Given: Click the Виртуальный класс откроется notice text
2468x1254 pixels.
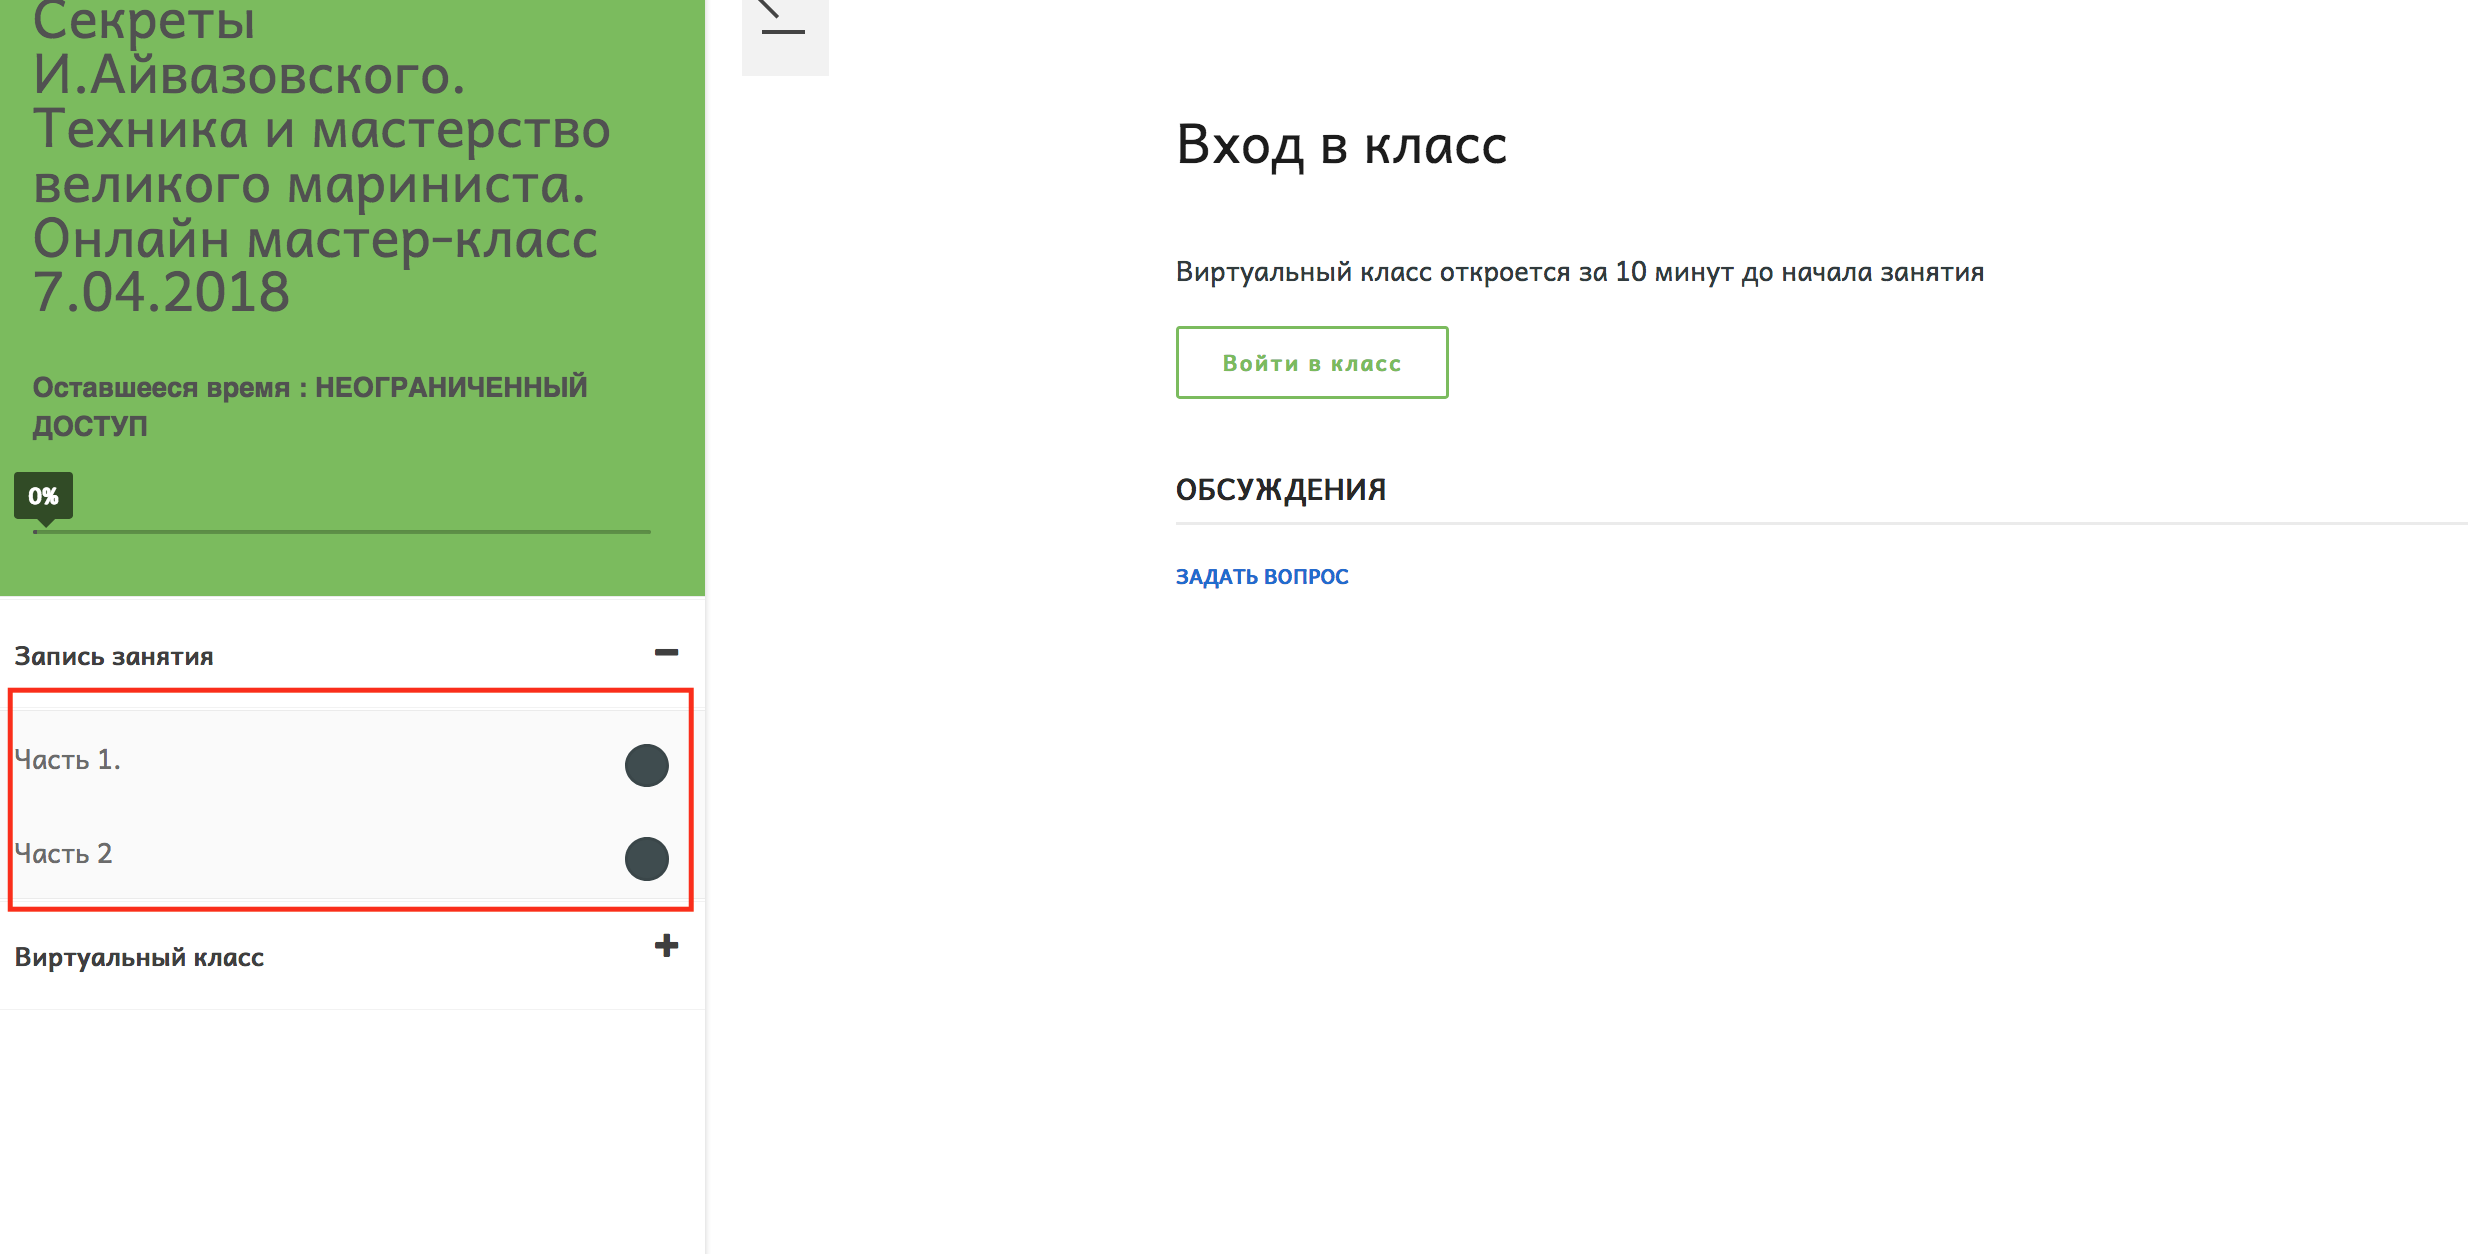Looking at the screenshot, I should coord(1580,272).
